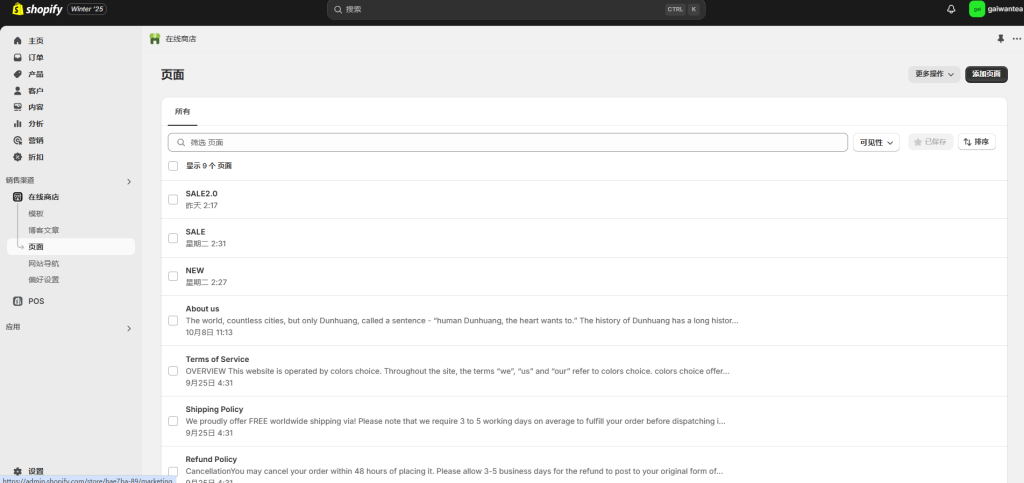This screenshot has height=483, width=1024.
Task: Open 网站导航 in the online store submenu
Action: click(43, 263)
